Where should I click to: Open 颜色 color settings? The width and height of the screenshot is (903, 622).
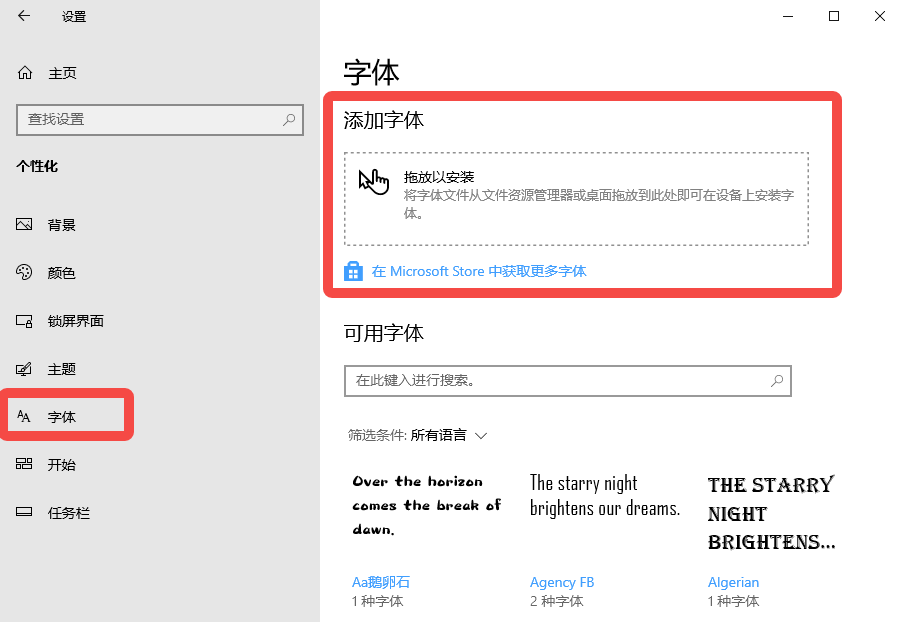61,273
